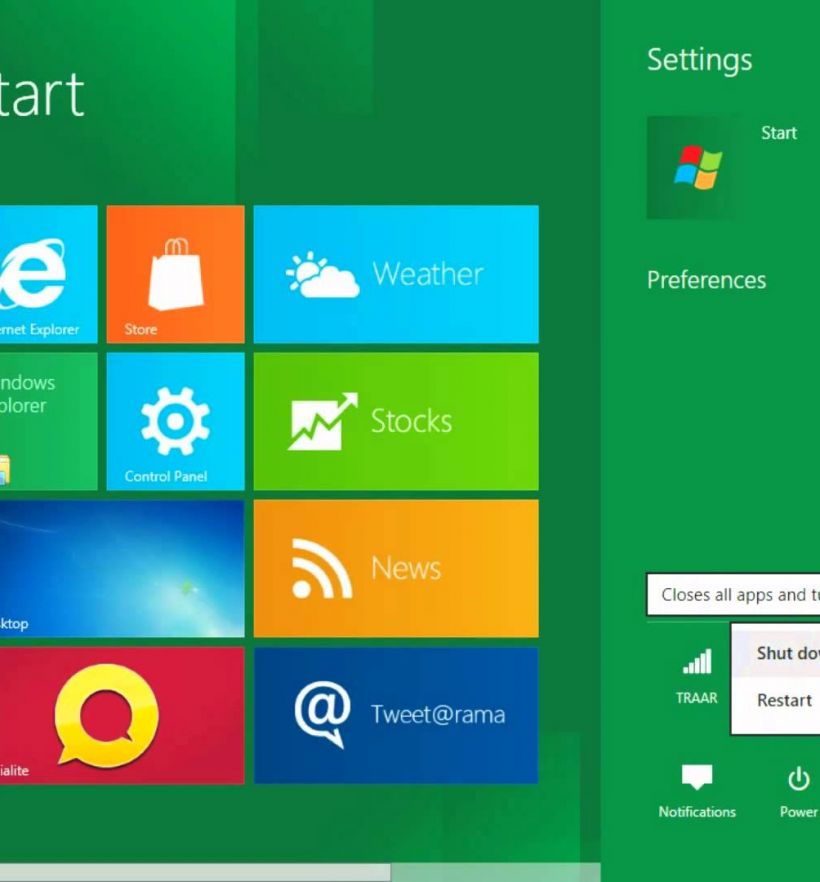Click the scrollbar track right of thumb
Screen dimensions: 820x882
495,872
